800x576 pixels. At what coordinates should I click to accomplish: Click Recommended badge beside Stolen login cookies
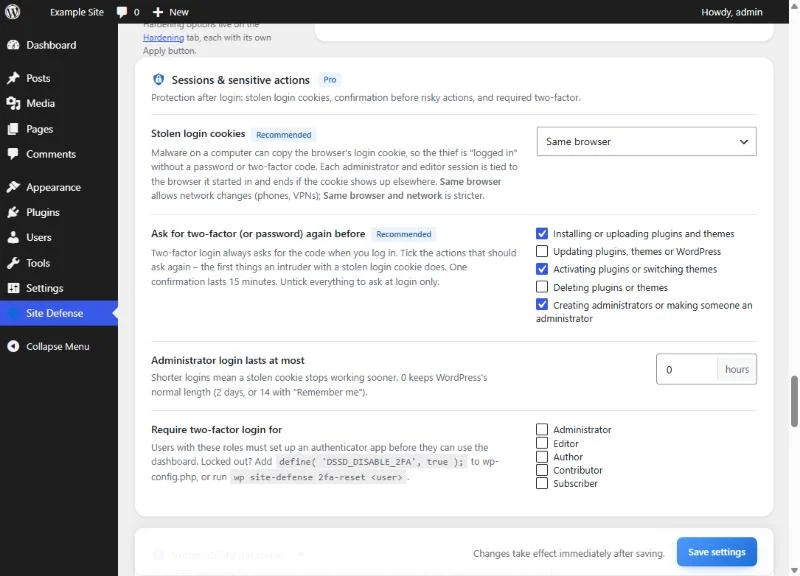pos(284,135)
